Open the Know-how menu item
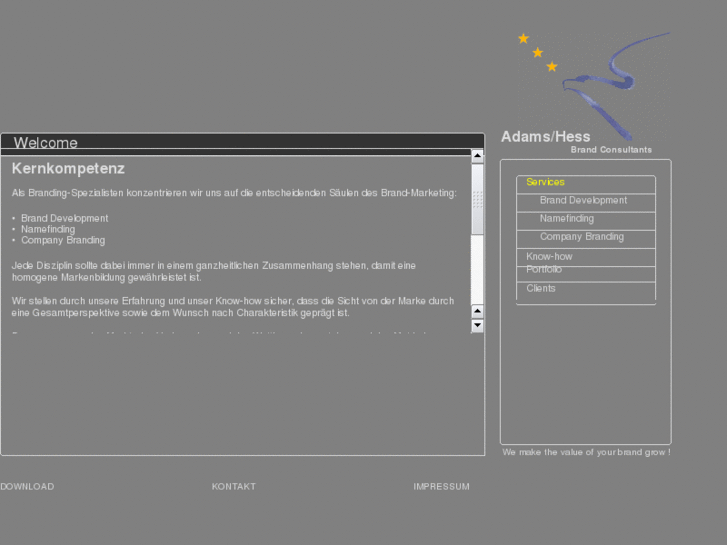Image resolution: width=727 pixels, height=545 pixels. pyautogui.click(x=549, y=256)
